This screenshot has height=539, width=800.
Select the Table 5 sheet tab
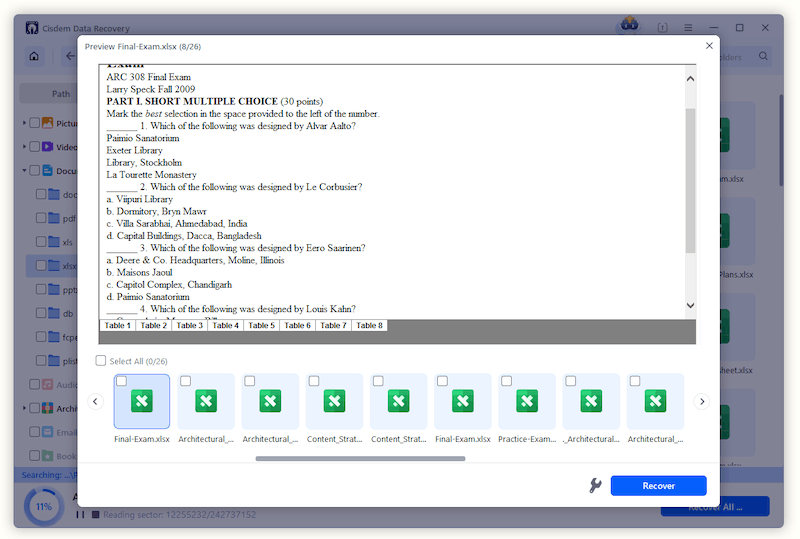(x=261, y=326)
